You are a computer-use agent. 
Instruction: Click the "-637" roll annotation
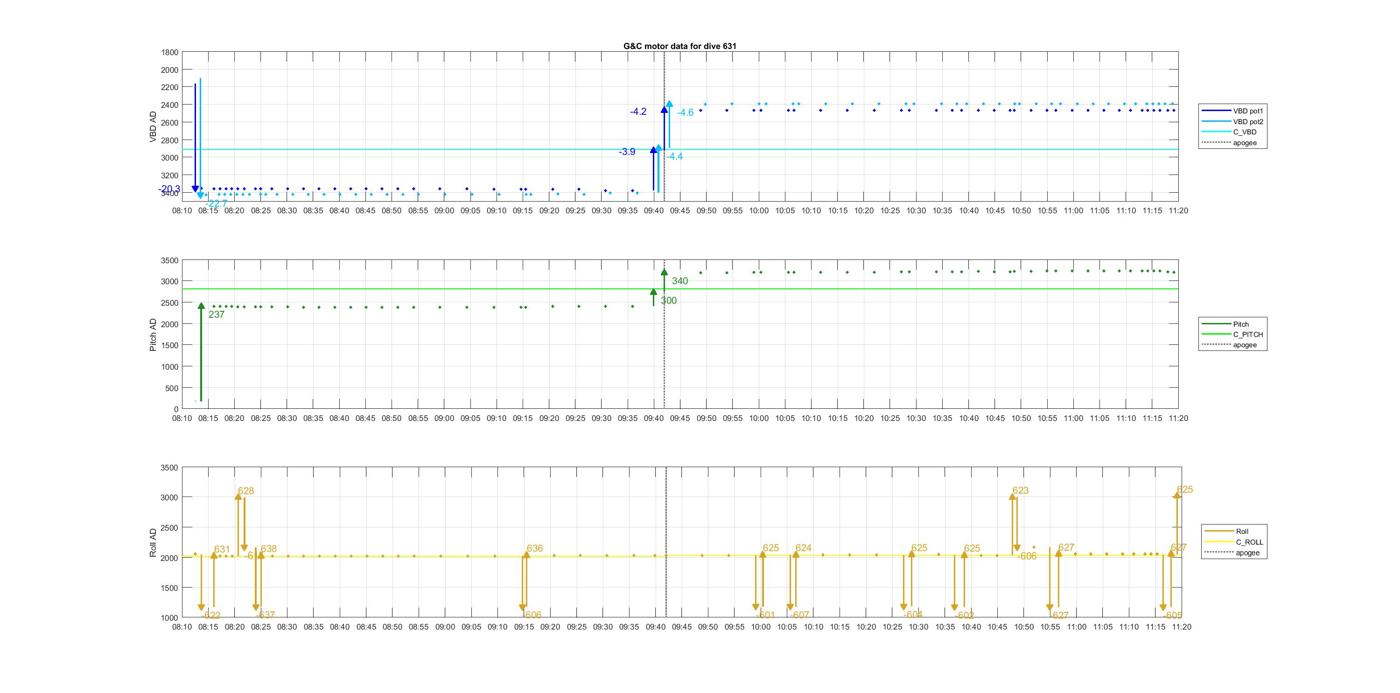pyautogui.click(x=266, y=615)
